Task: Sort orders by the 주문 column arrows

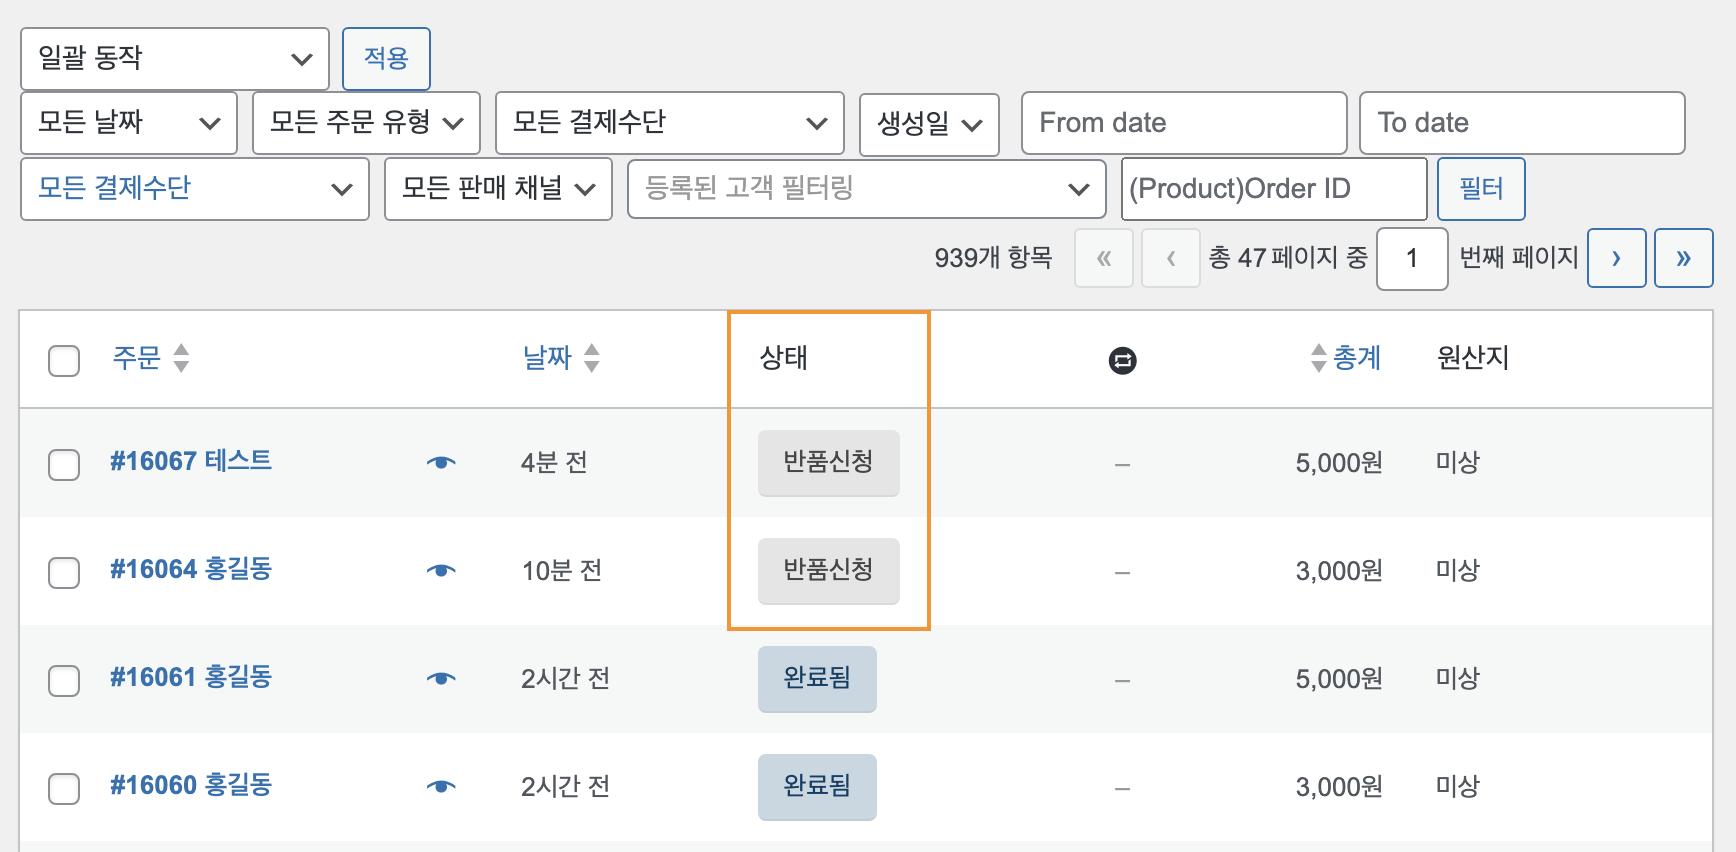Action: click(181, 357)
